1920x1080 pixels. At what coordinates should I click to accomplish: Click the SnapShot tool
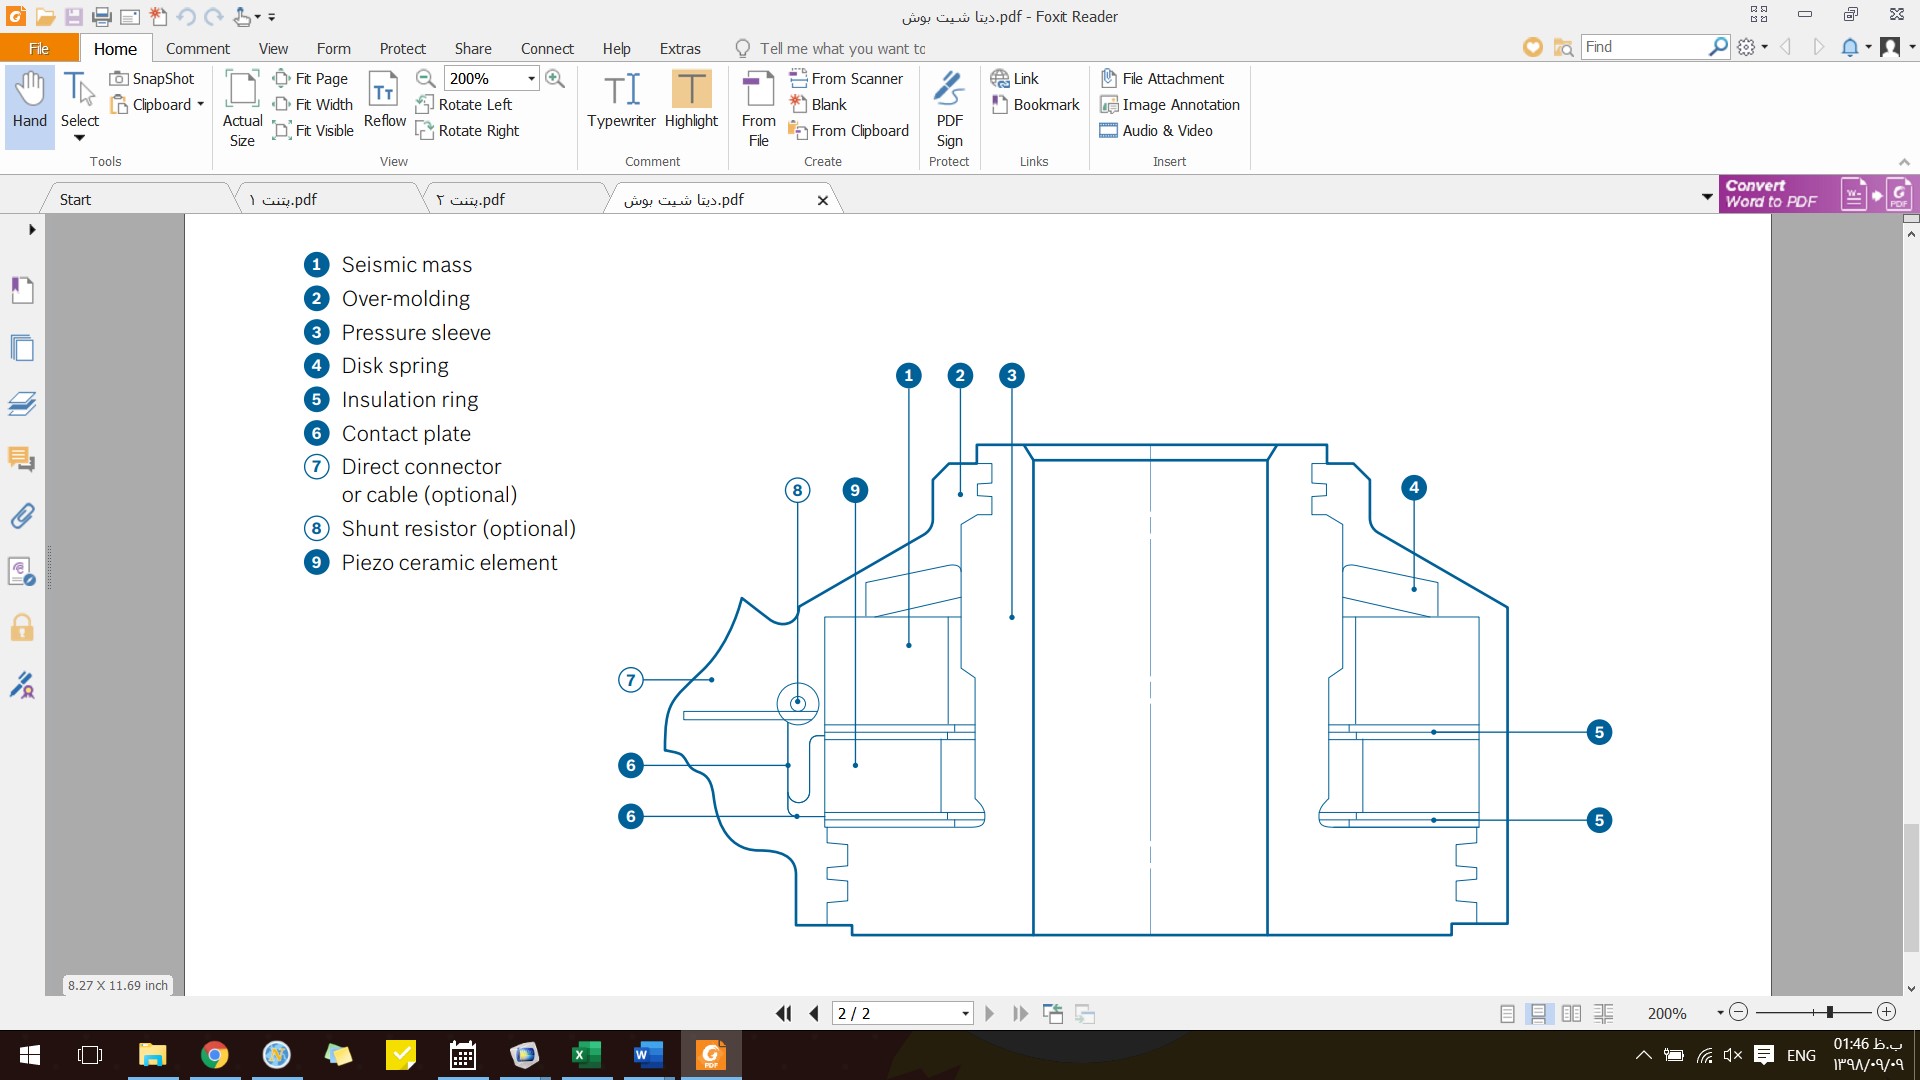(x=154, y=78)
